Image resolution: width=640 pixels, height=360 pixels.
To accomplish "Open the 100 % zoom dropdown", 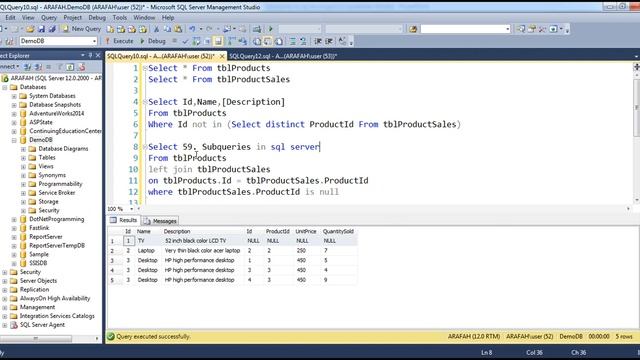I will point(131,209).
